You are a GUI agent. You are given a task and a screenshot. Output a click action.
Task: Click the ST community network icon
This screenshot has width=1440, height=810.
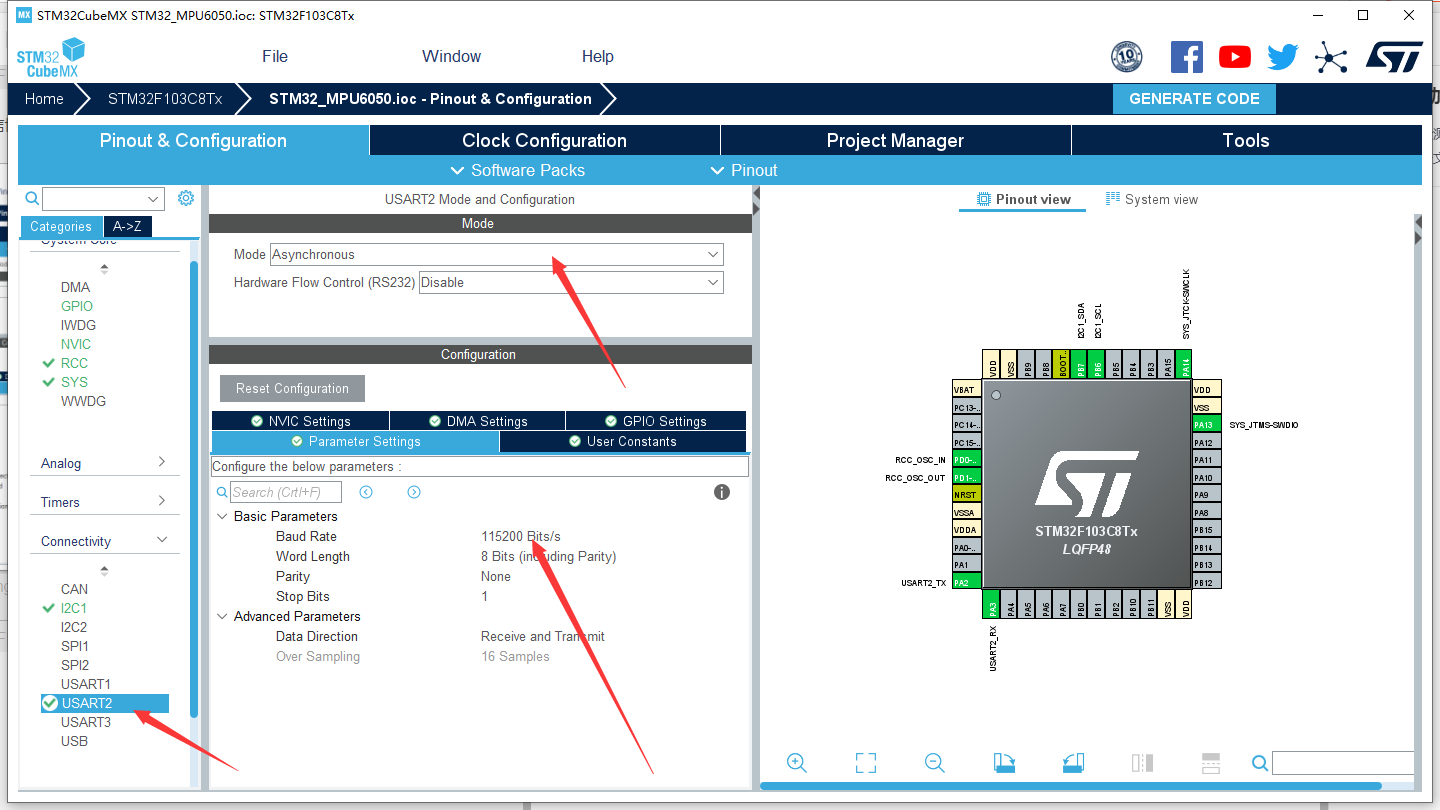tap(1331, 57)
